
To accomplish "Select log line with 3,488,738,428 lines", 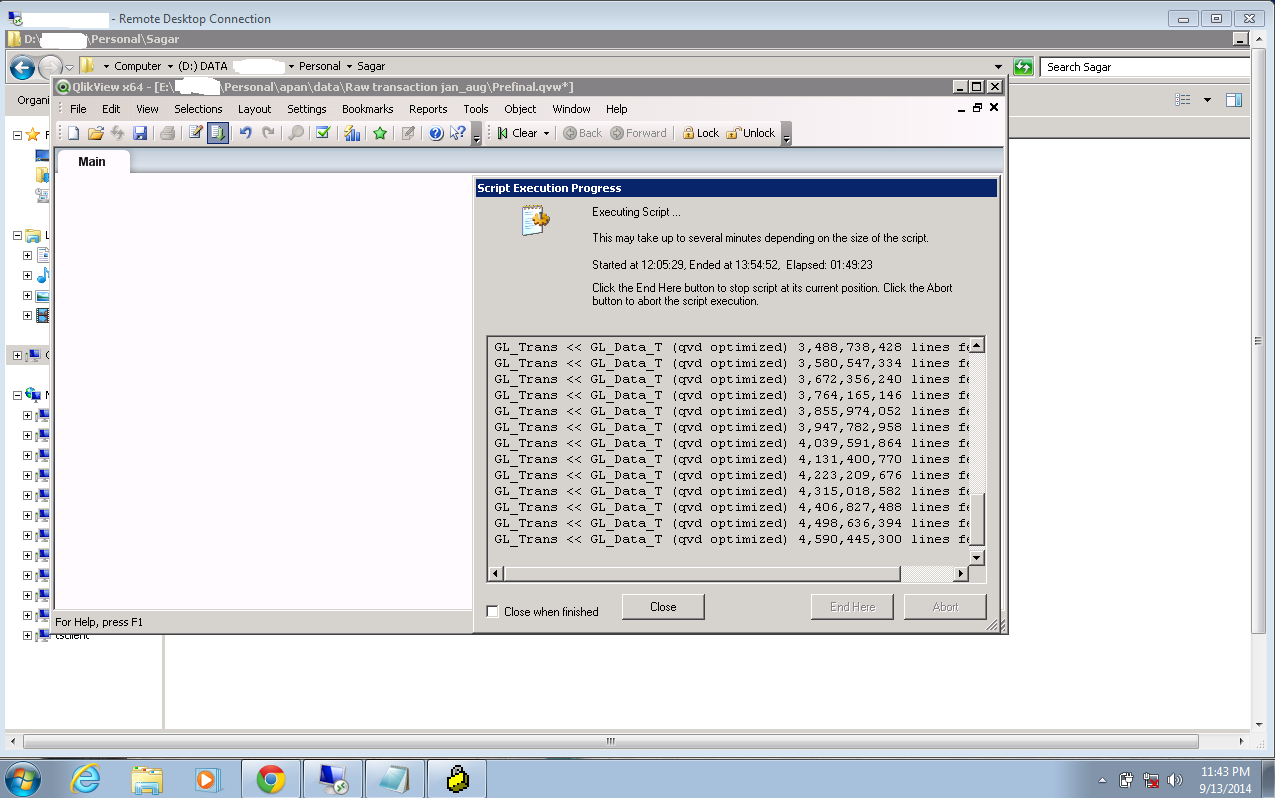I will point(730,347).
